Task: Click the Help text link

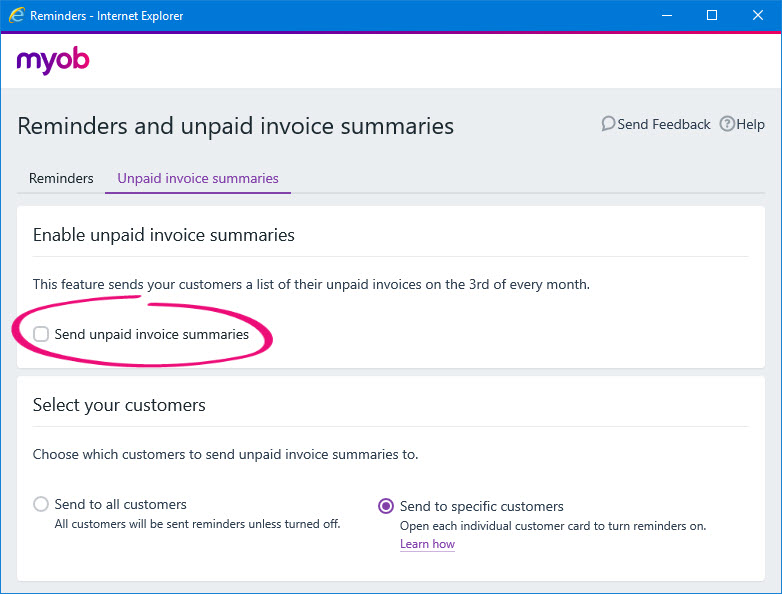Action: (x=750, y=124)
